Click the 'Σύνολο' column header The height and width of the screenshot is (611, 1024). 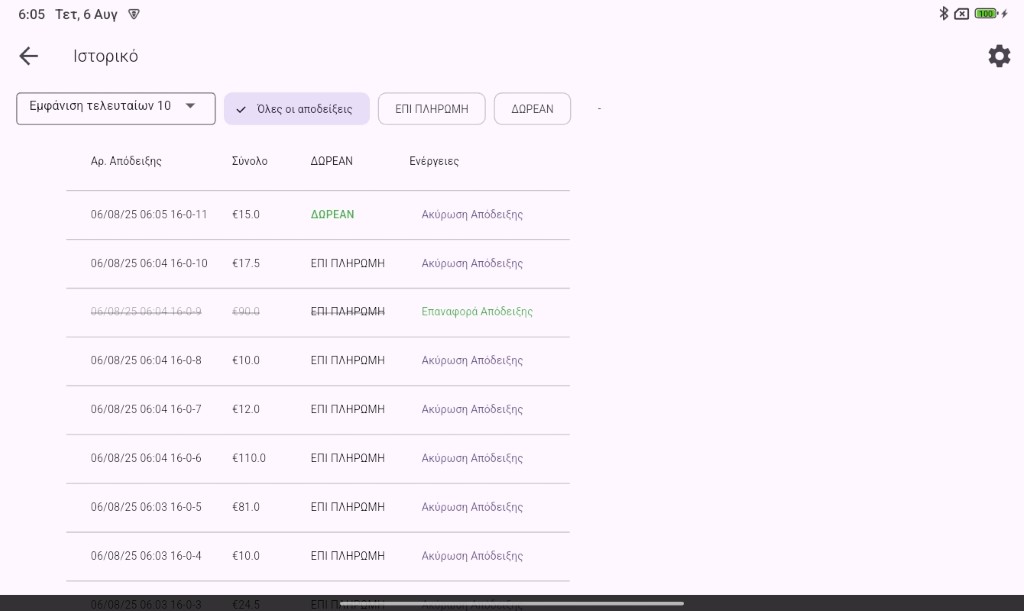click(x=249, y=161)
